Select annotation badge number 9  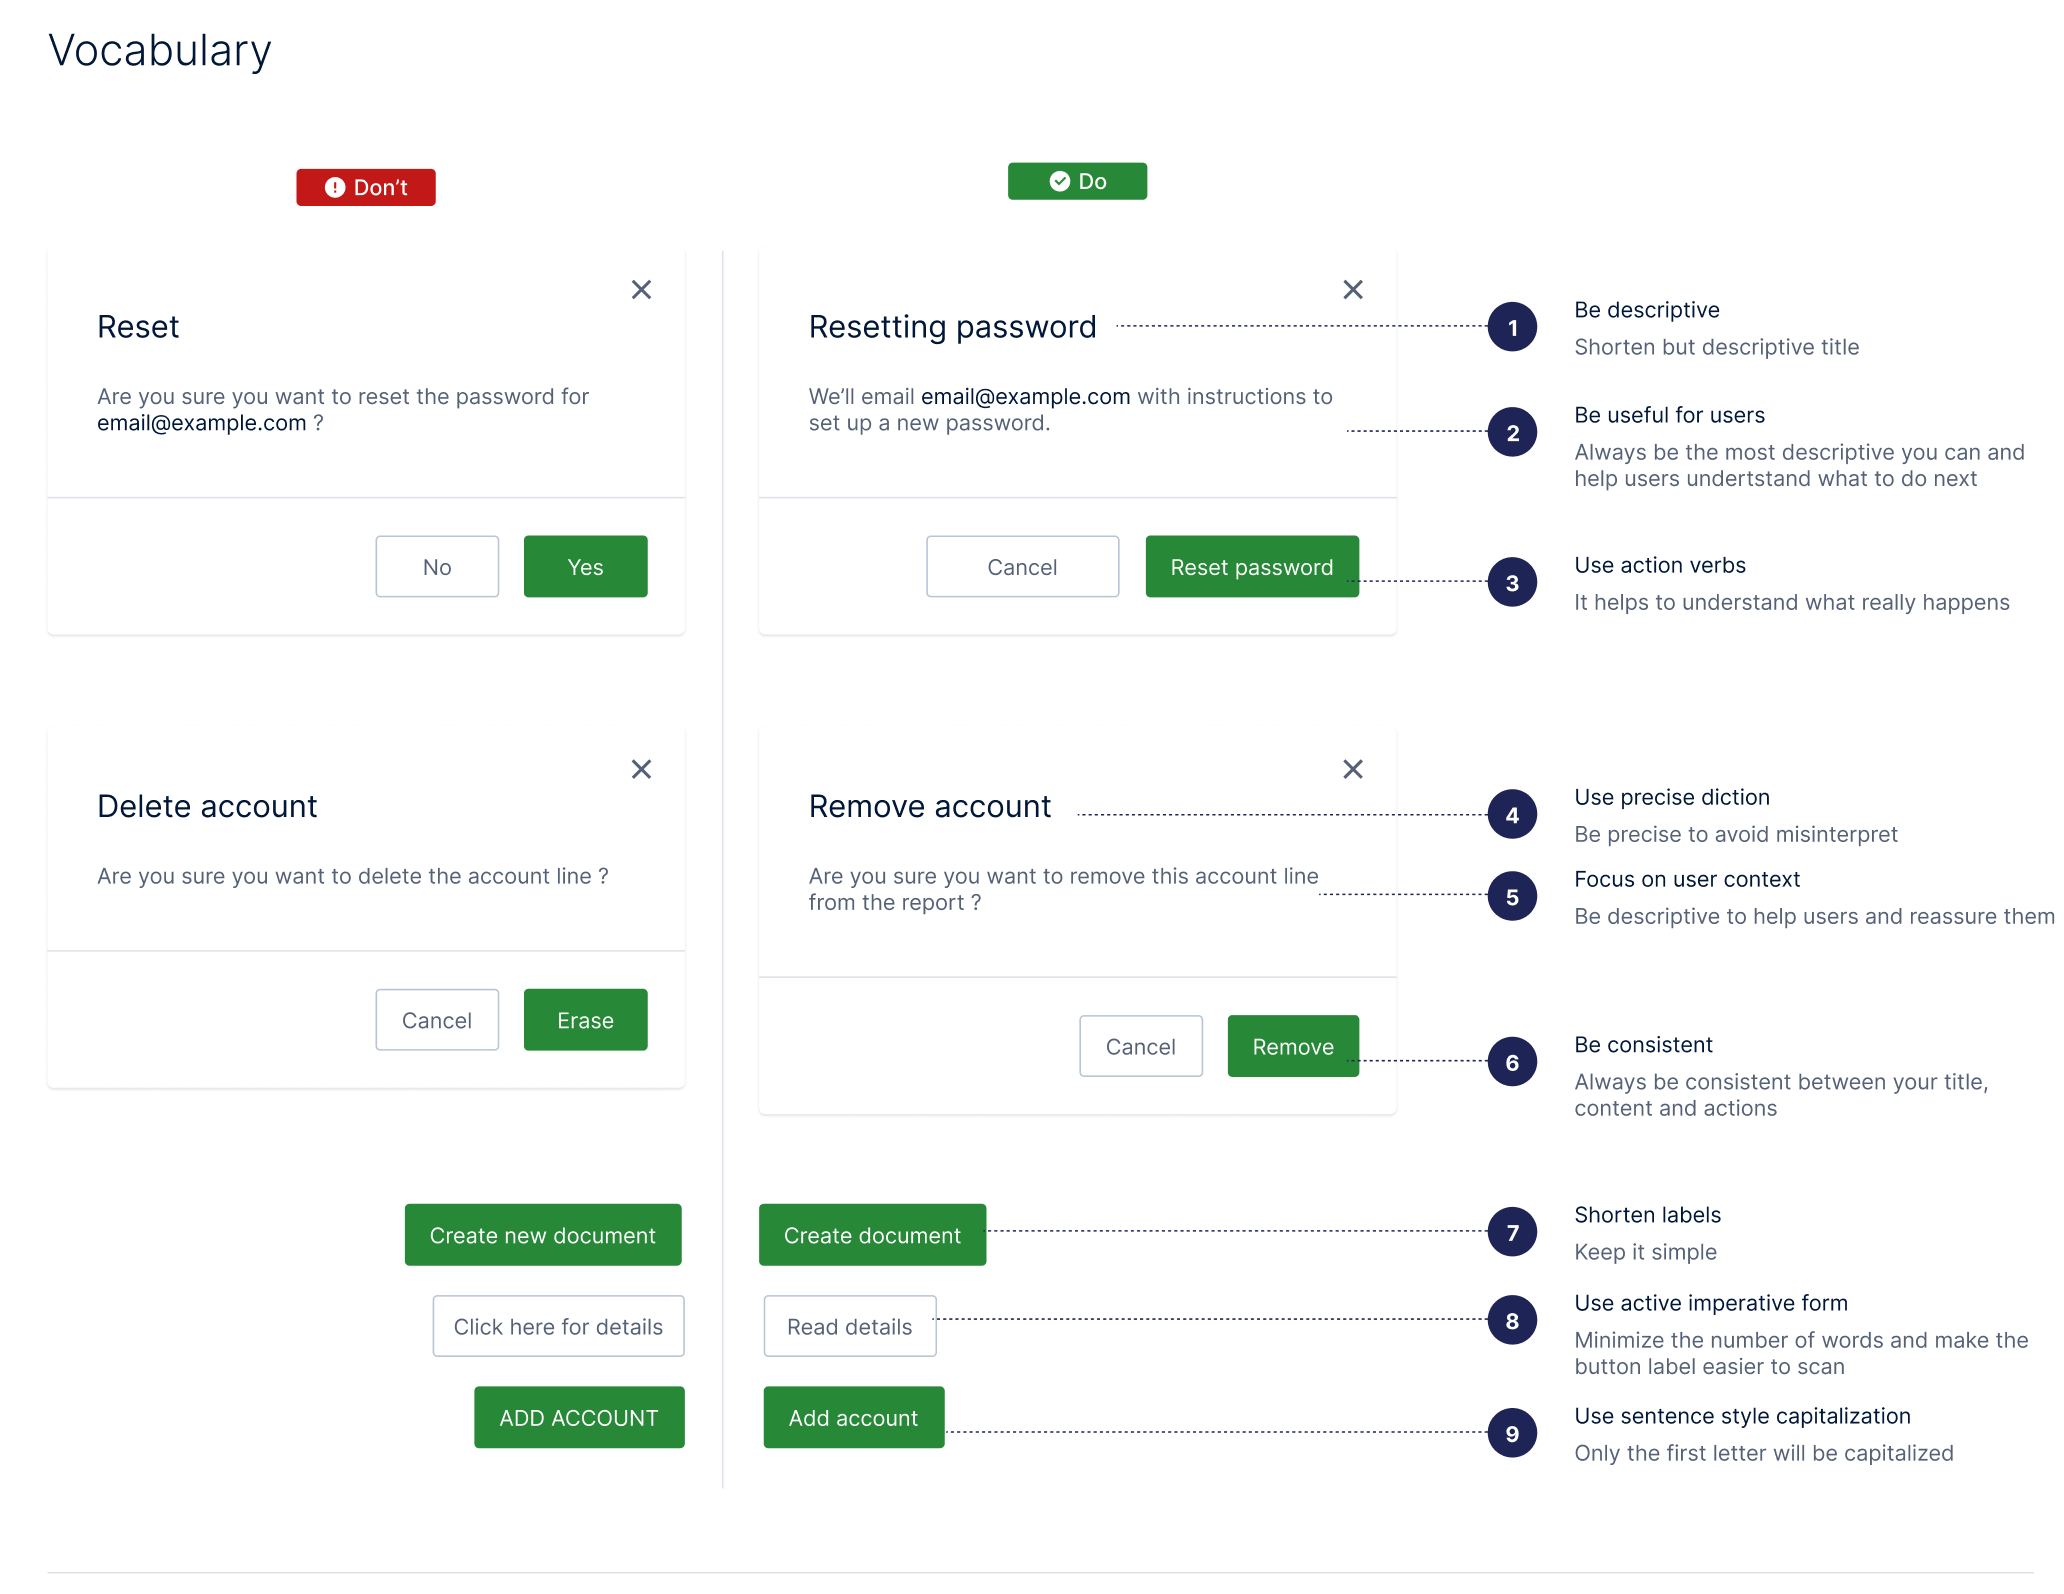(x=1512, y=1433)
